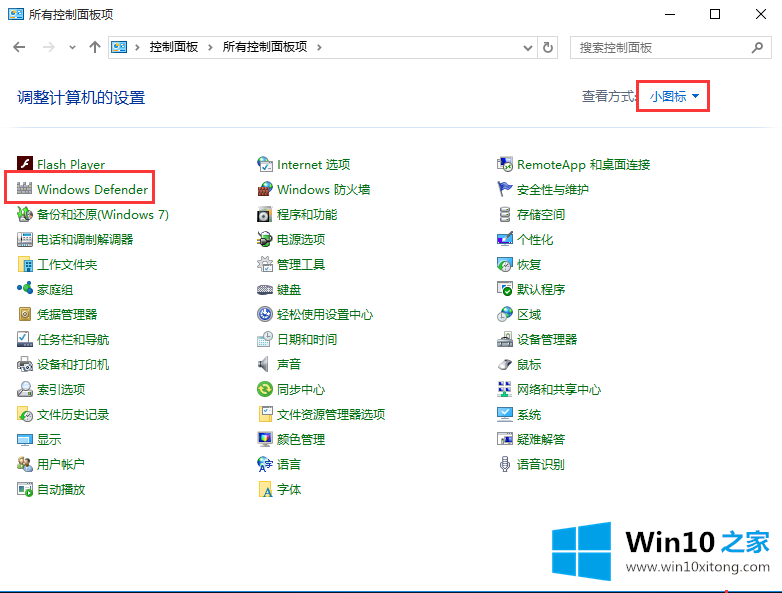Open the 管理工具 gear icon
This screenshot has width=782, height=593.
point(264,264)
